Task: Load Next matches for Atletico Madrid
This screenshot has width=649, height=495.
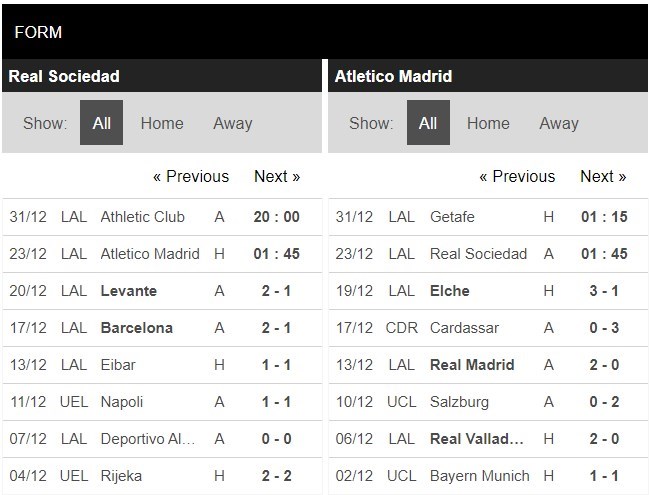Action: (603, 176)
